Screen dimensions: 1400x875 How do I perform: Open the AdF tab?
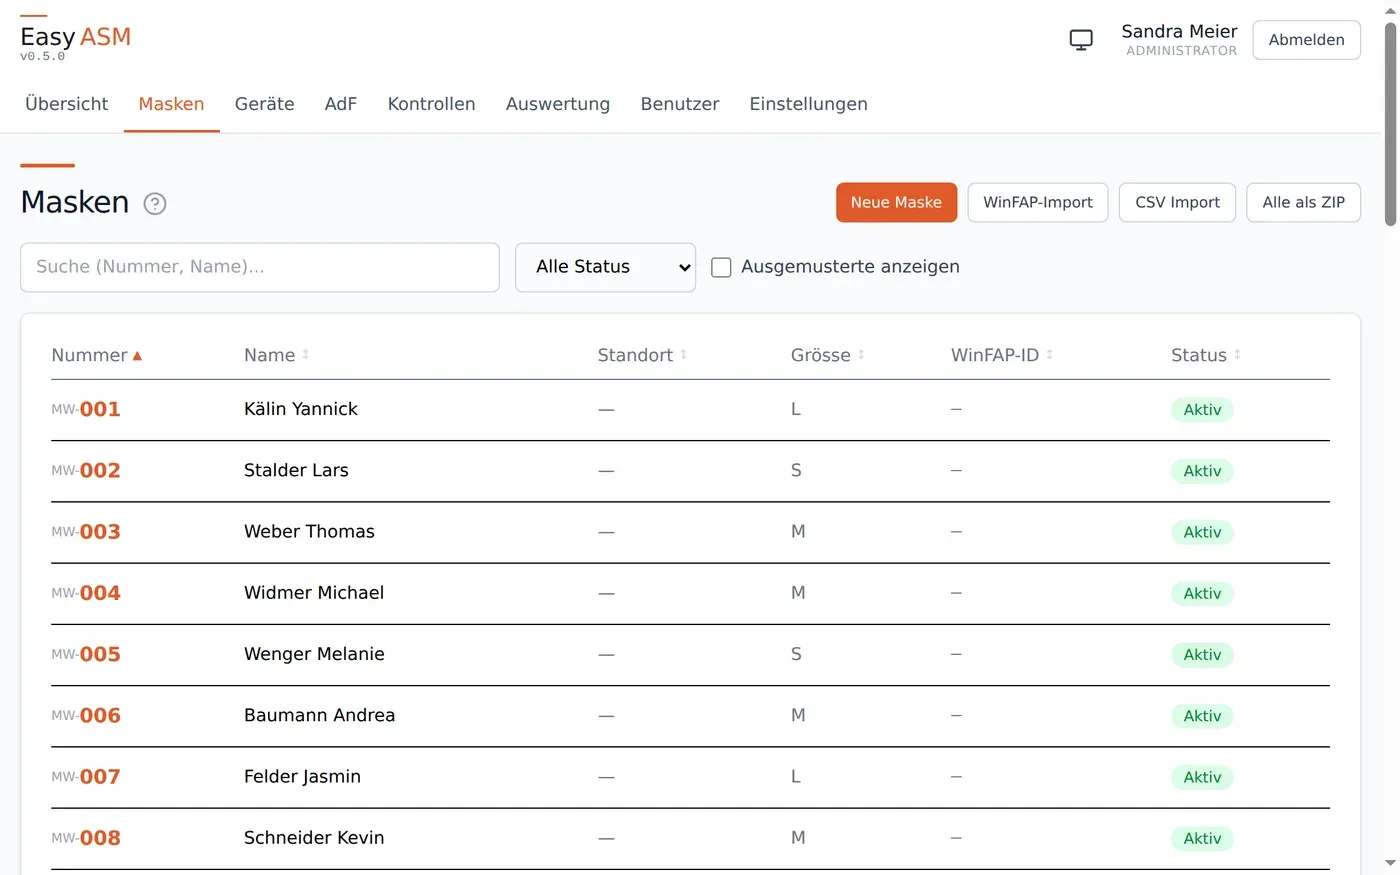pyautogui.click(x=341, y=104)
